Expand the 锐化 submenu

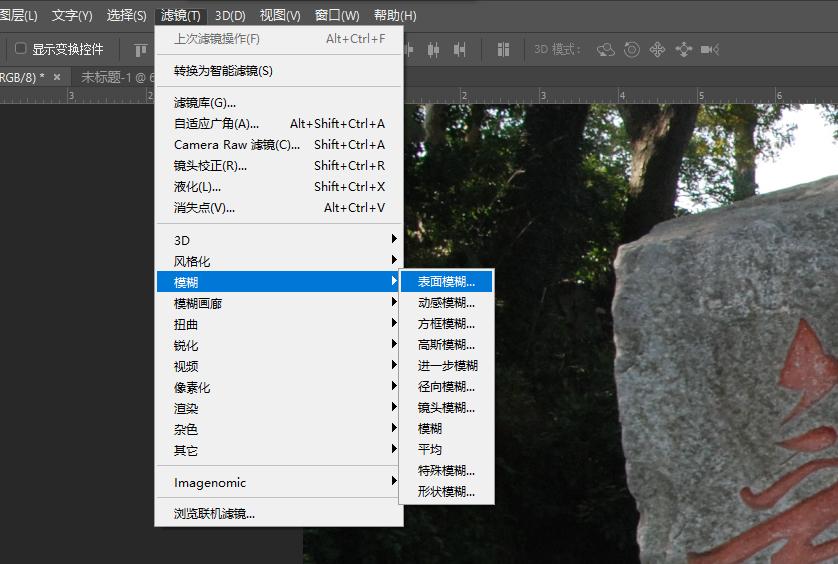tap(279, 345)
